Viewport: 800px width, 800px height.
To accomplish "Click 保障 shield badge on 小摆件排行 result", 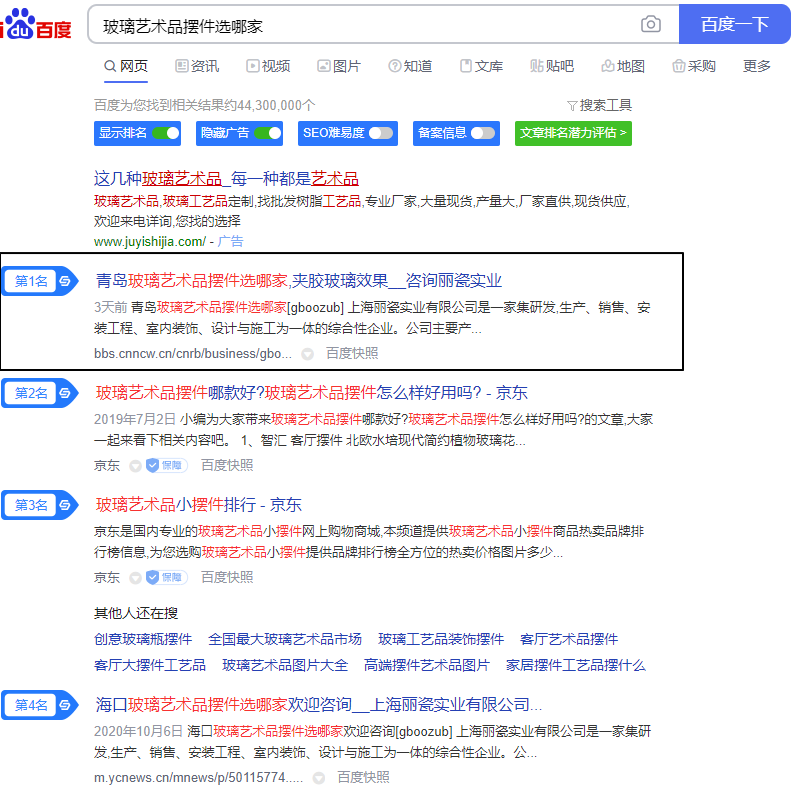I will point(166,578).
